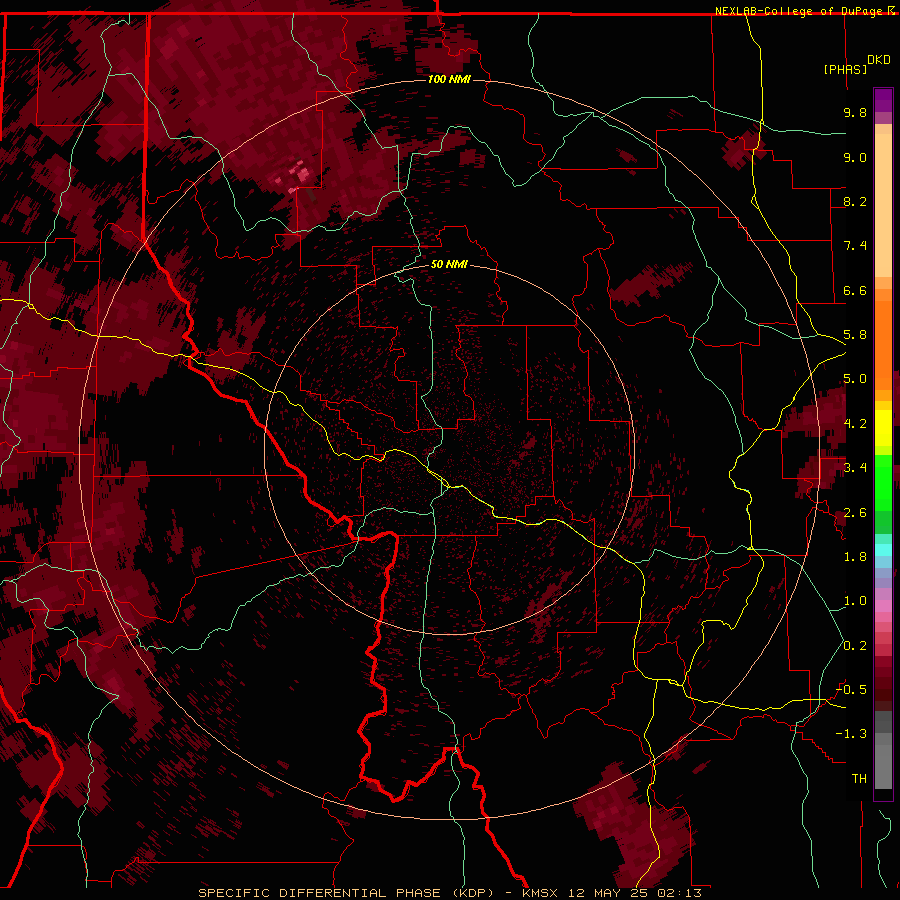Click the -0.5 value on the scale
900x900 pixels.
click(851, 690)
